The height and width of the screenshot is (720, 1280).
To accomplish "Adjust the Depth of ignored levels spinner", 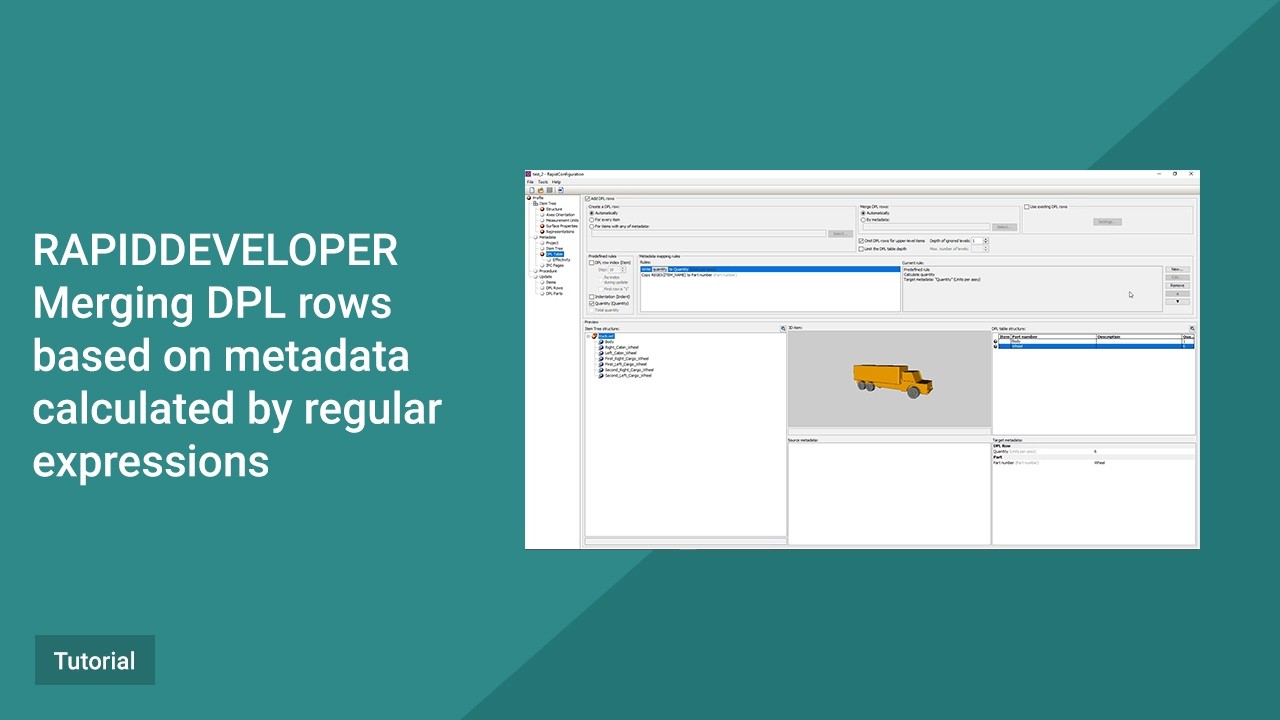I will pyautogui.click(x=986, y=241).
